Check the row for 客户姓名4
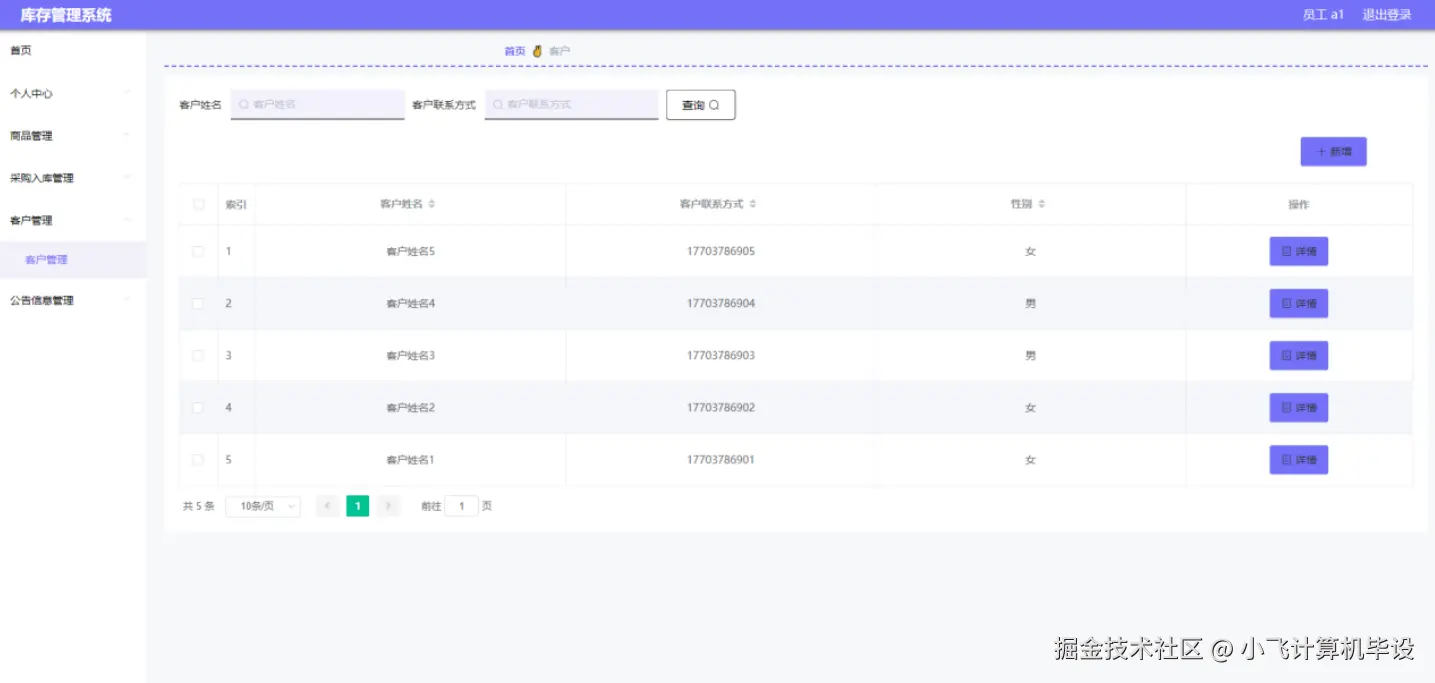1435x683 pixels. [x=198, y=304]
